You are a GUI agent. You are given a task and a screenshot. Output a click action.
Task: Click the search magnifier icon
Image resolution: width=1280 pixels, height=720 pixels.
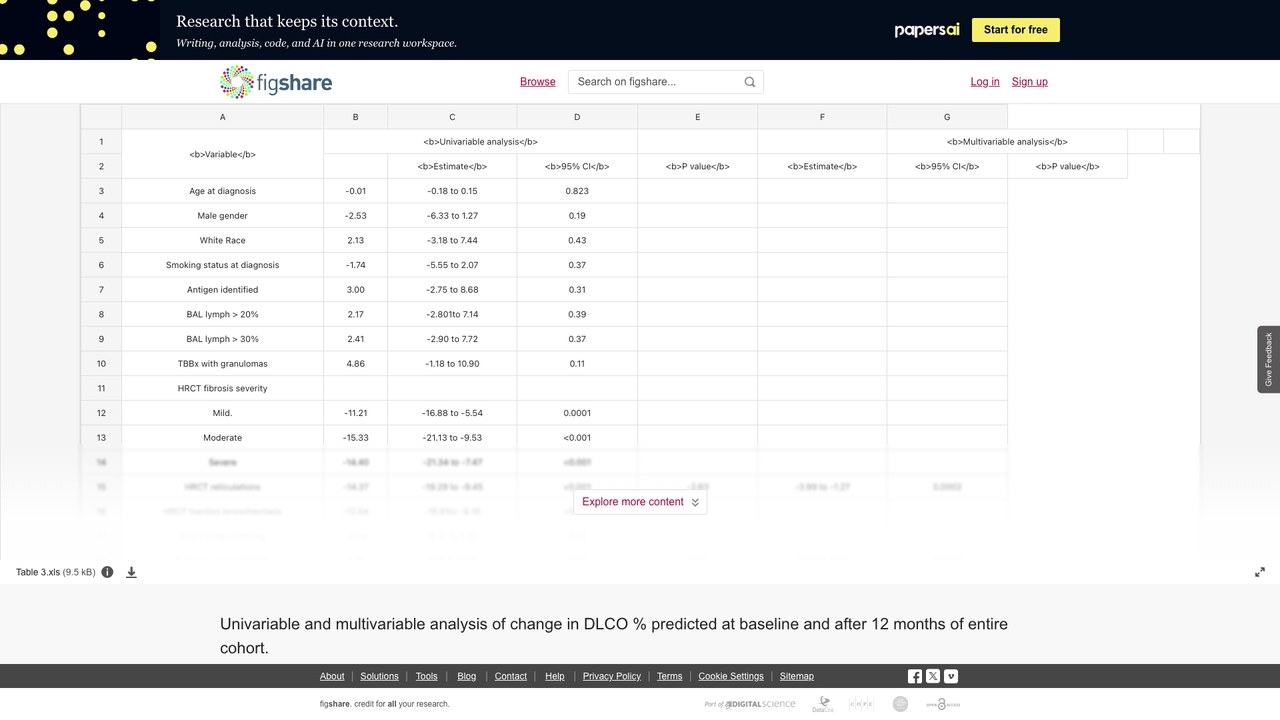click(750, 82)
